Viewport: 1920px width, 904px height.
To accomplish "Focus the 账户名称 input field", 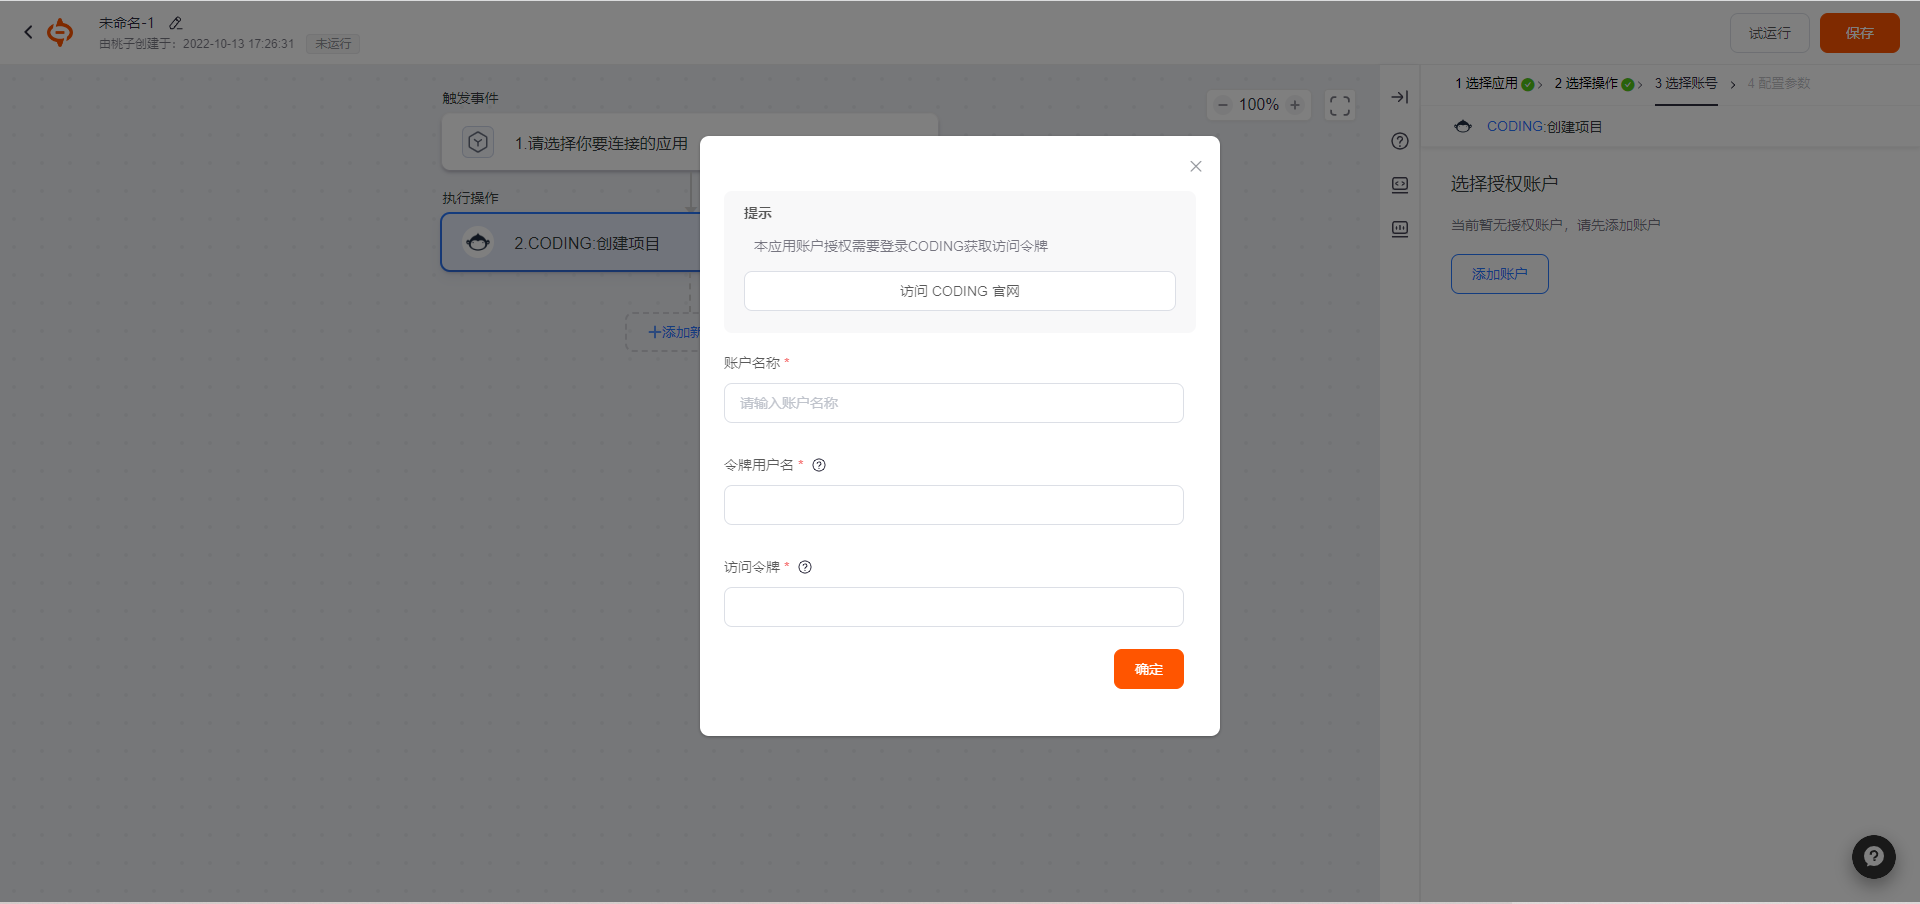I will [954, 403].
